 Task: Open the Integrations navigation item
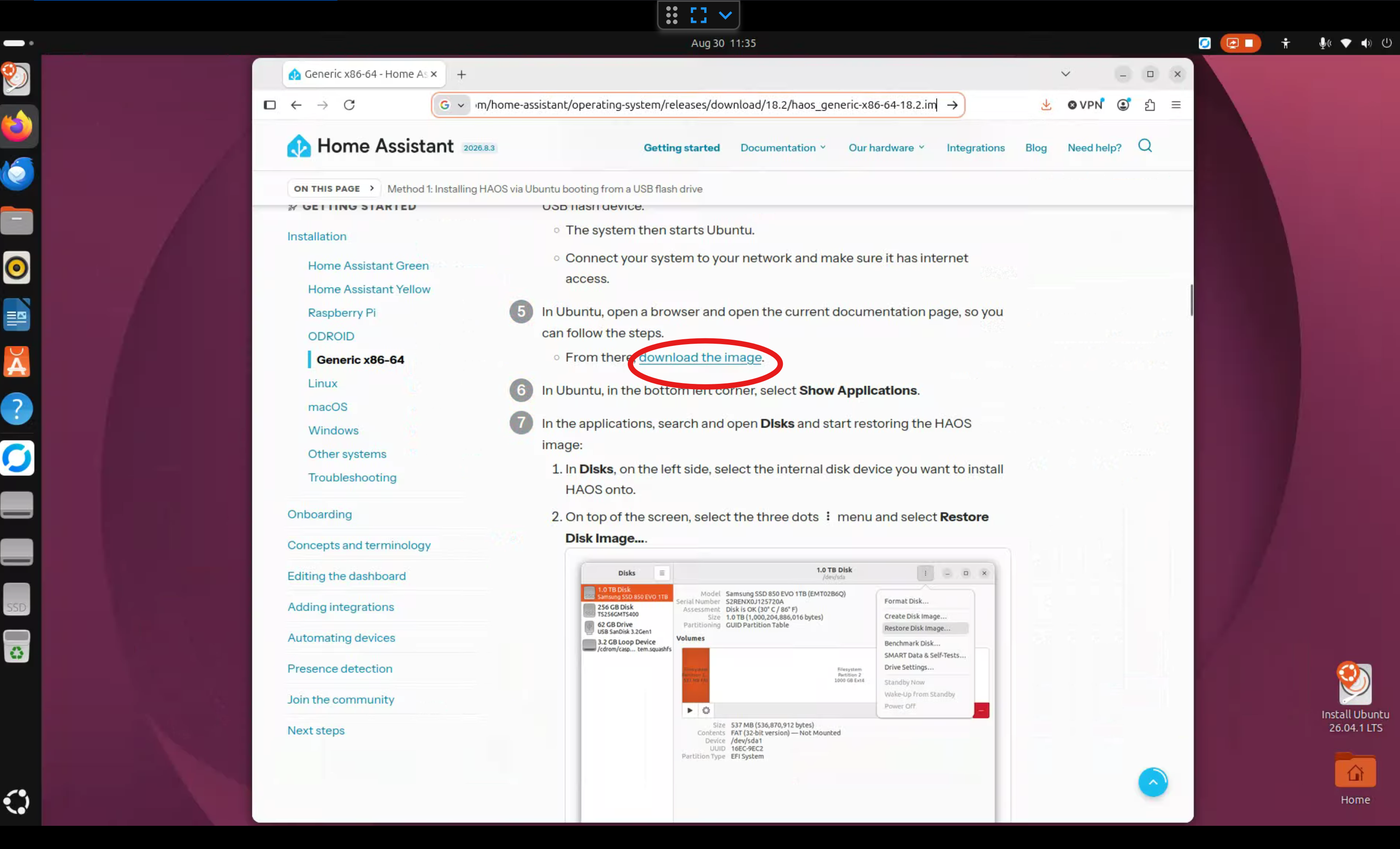(976, 148)
